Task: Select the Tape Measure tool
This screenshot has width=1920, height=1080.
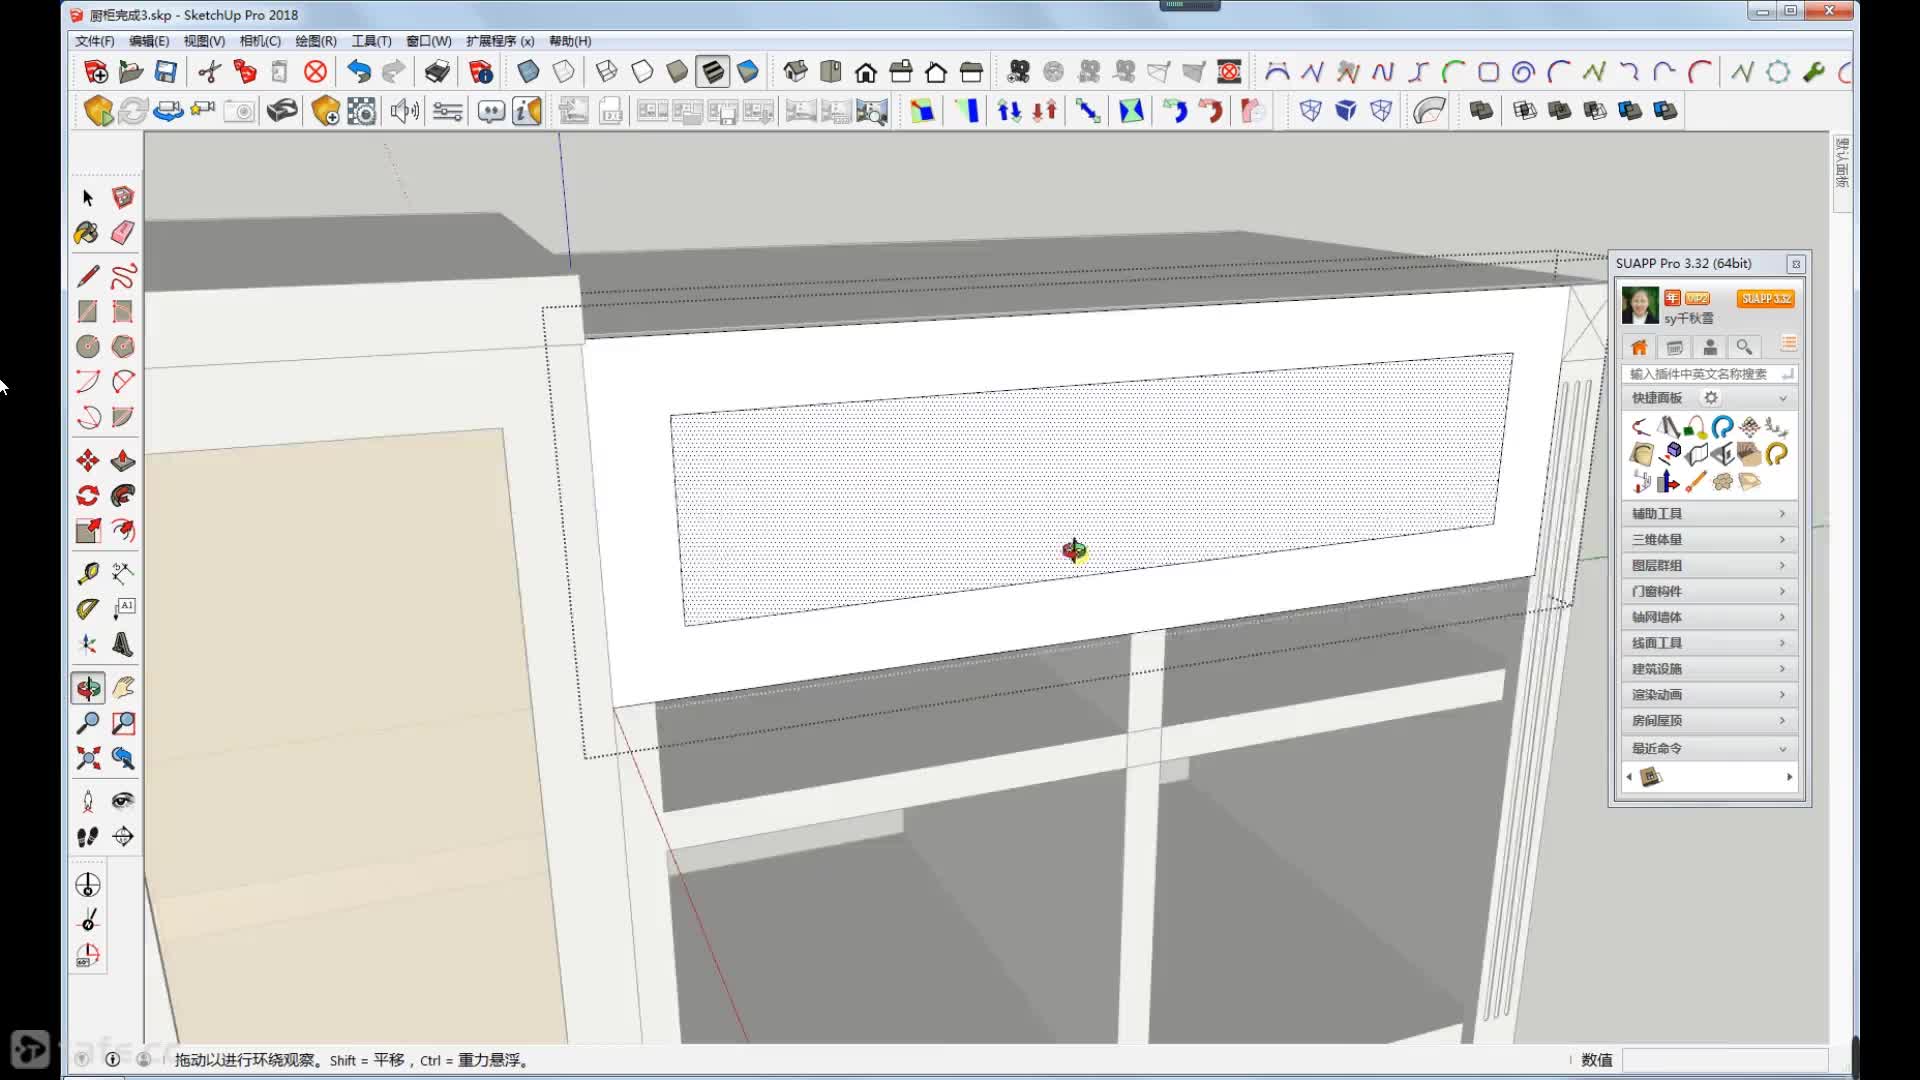Action: [88, 573]
